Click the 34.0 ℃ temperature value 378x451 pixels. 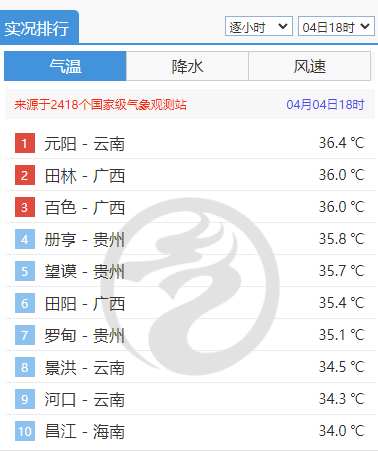[341, 431]
